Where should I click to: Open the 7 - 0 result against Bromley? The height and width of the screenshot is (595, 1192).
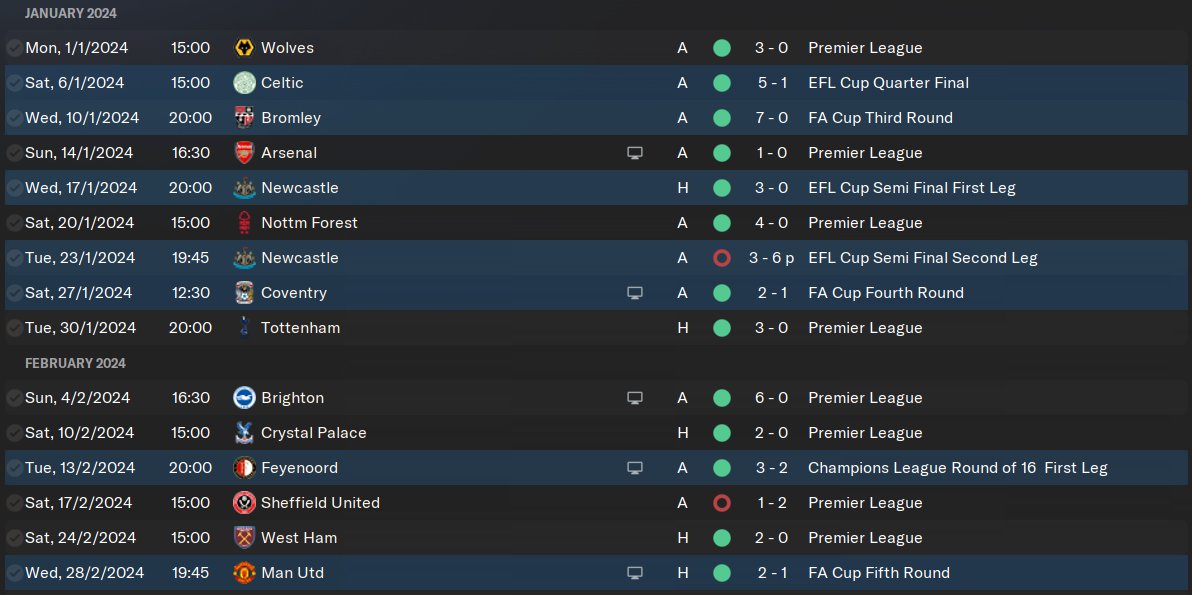pos(771,118)
